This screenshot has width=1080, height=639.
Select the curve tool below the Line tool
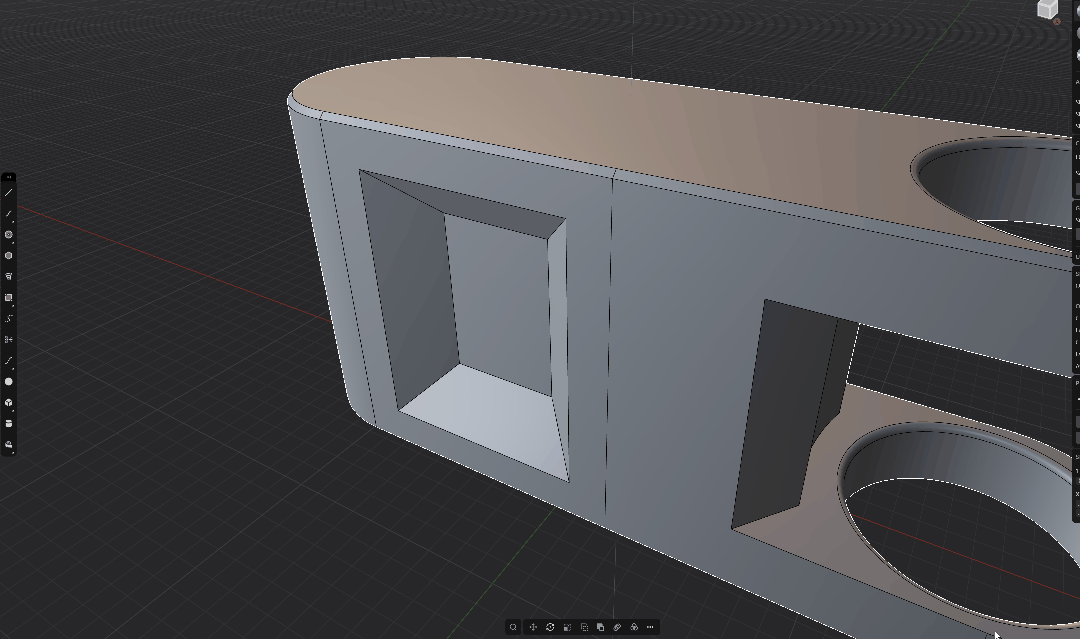(8, 213)
